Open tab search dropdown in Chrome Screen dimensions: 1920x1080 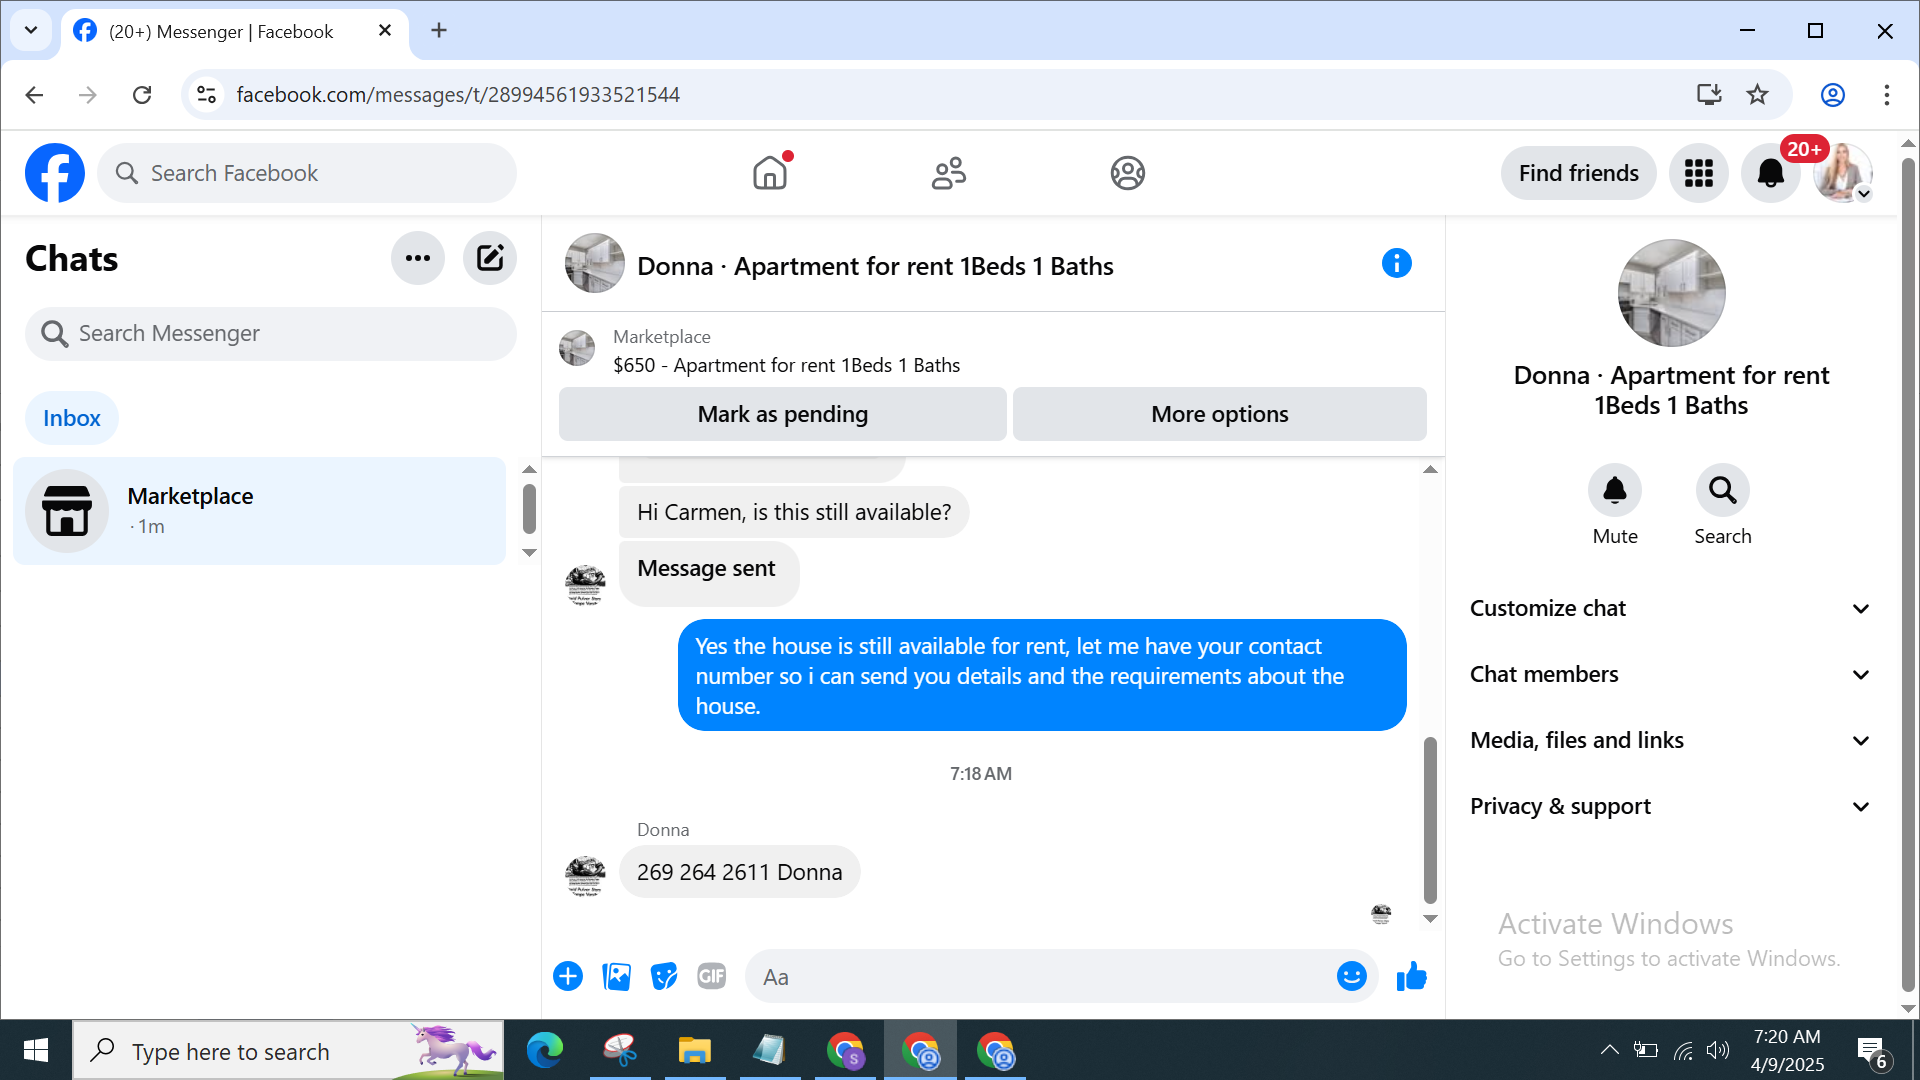click(x=31, y=30)
